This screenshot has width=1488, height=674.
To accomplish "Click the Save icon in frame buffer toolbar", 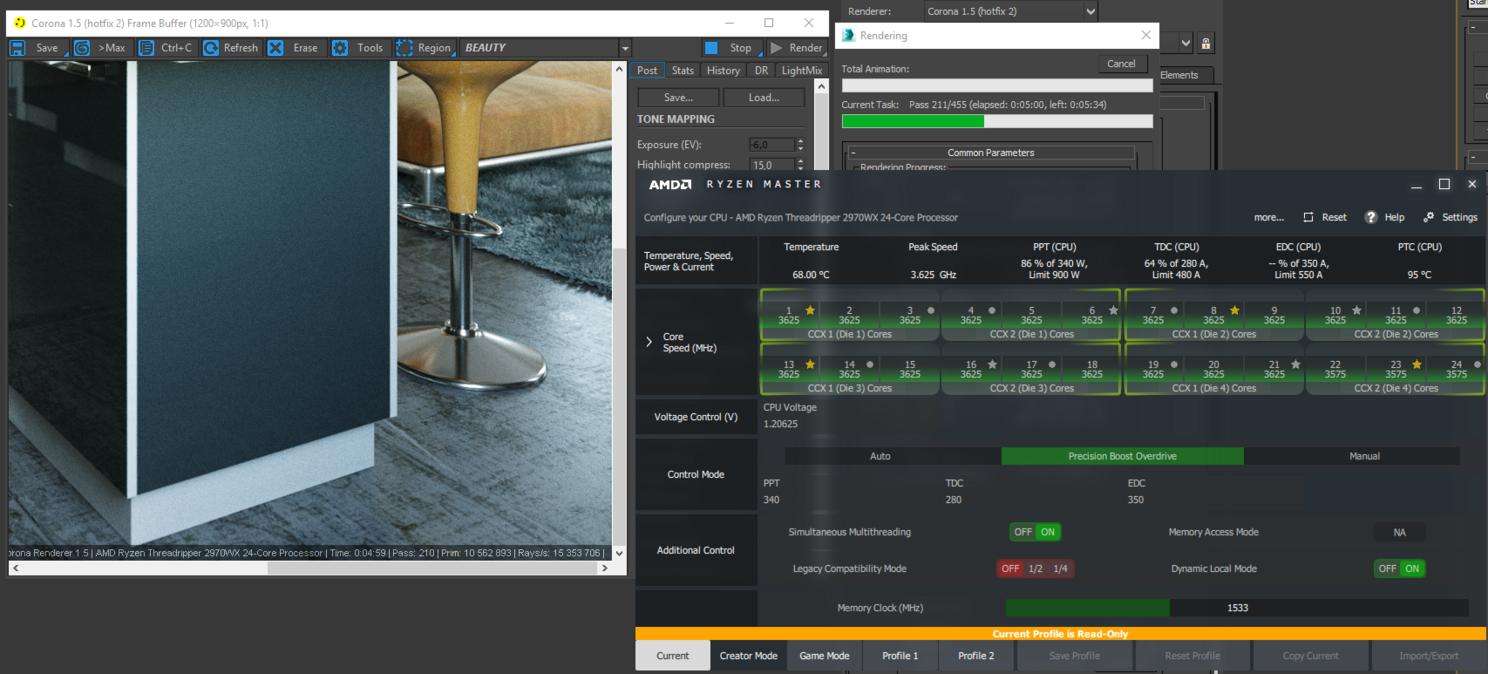I will pos(18,48).
